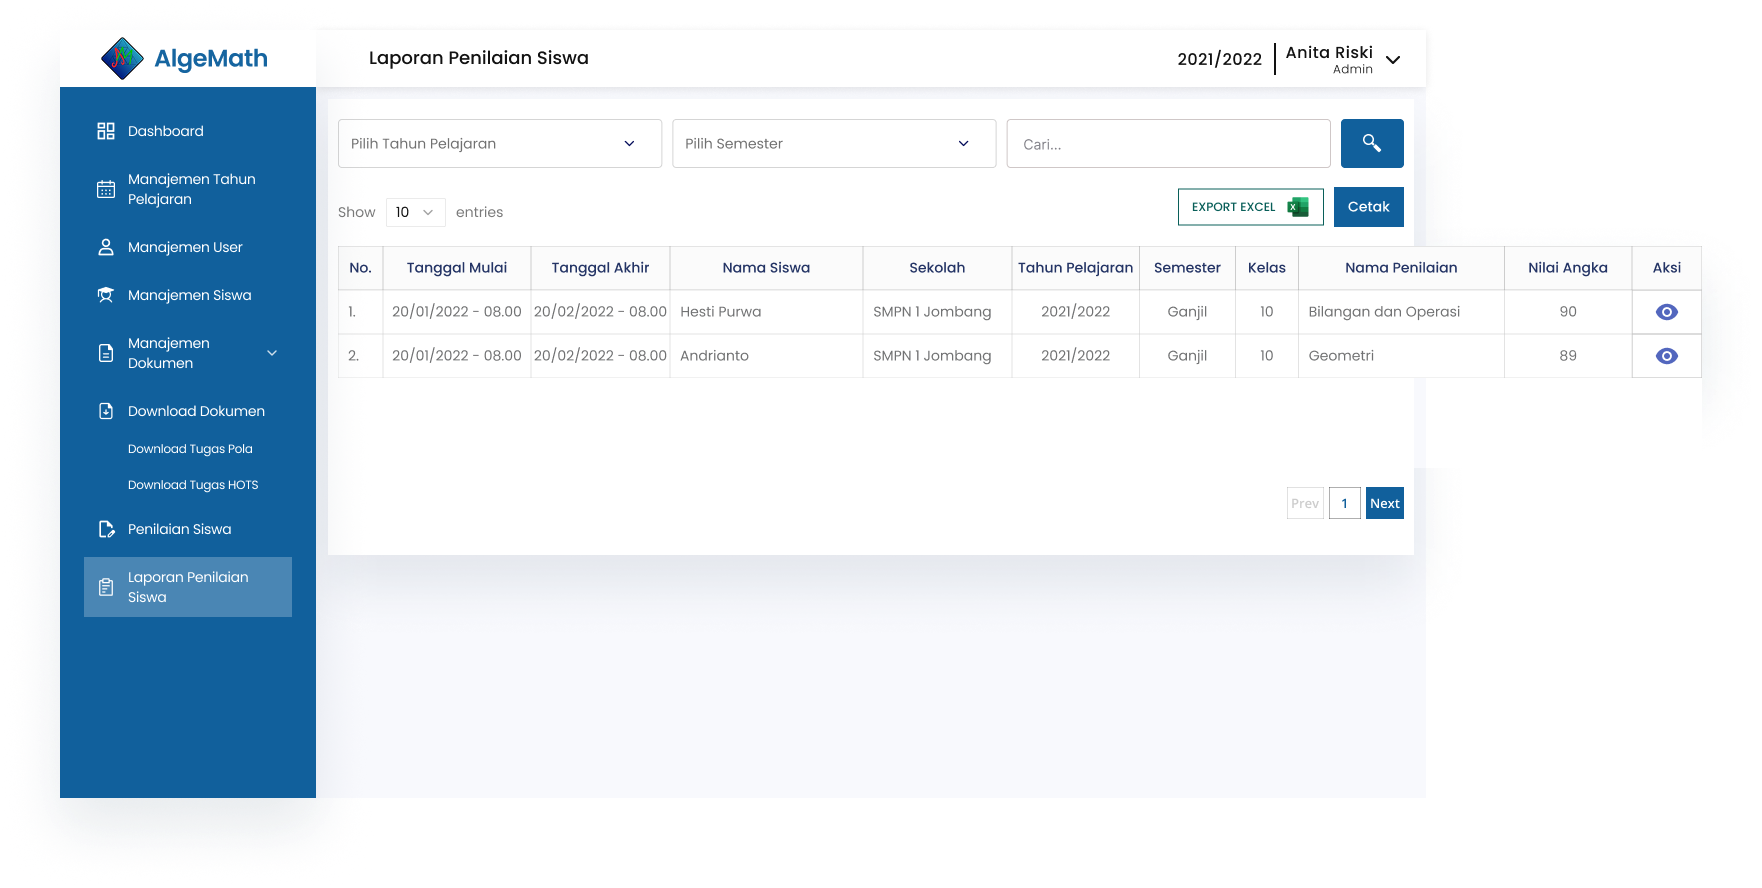Viewport: 1762px width, 888px height.
Task: Click the Prev pagination button
Action: tap(1305, 503)
